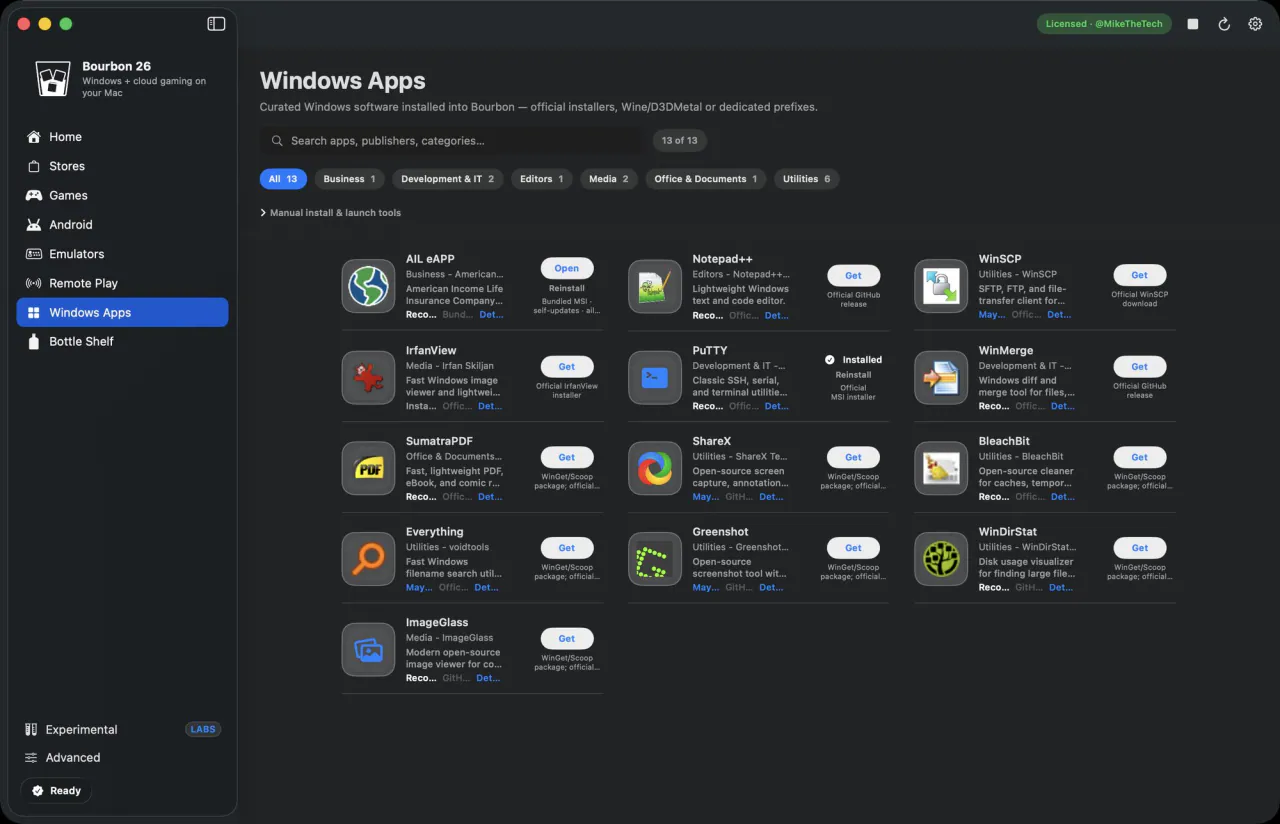
Task: Click the Everything magnifier icon
Action: click(368, 559)
